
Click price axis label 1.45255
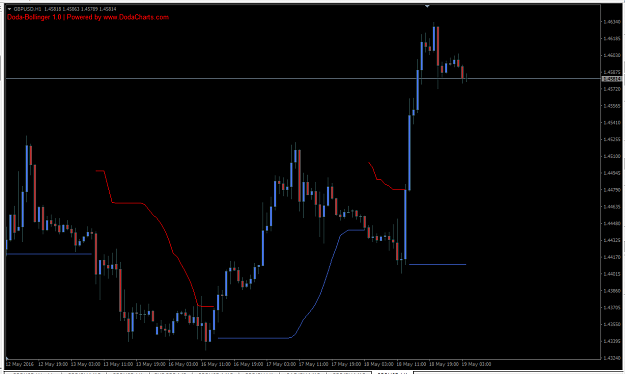(x=613, y=140)
